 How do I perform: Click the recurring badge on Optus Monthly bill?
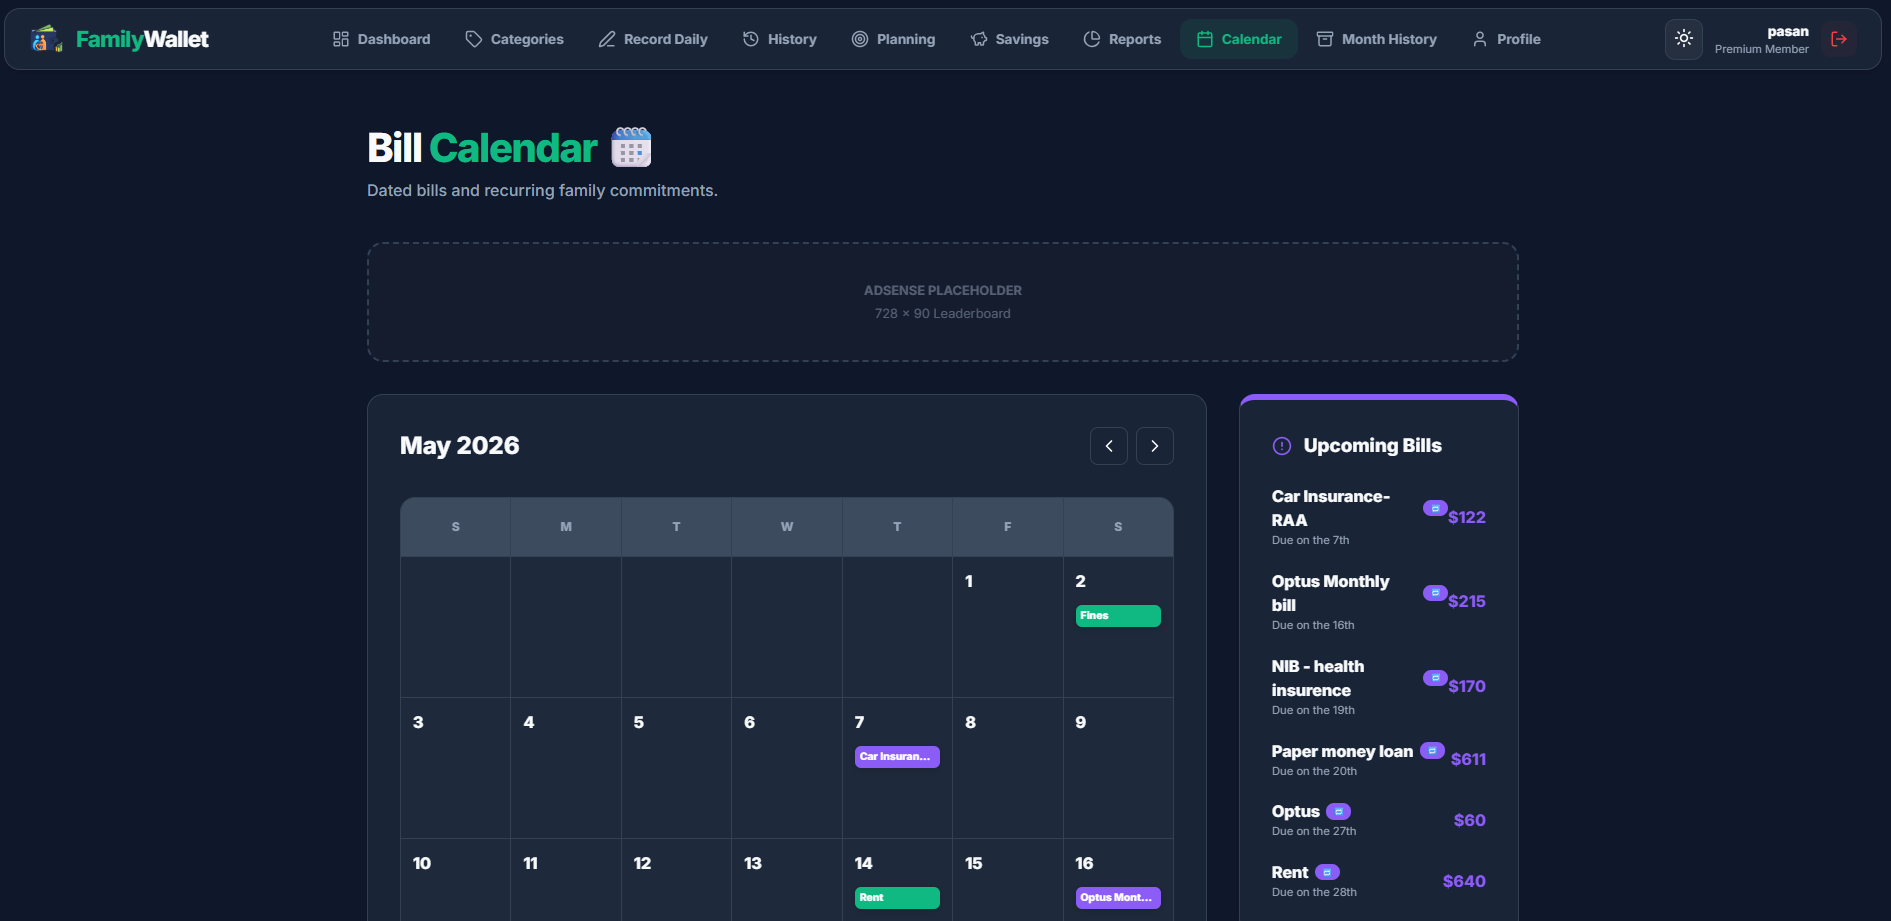[1435, 593]
